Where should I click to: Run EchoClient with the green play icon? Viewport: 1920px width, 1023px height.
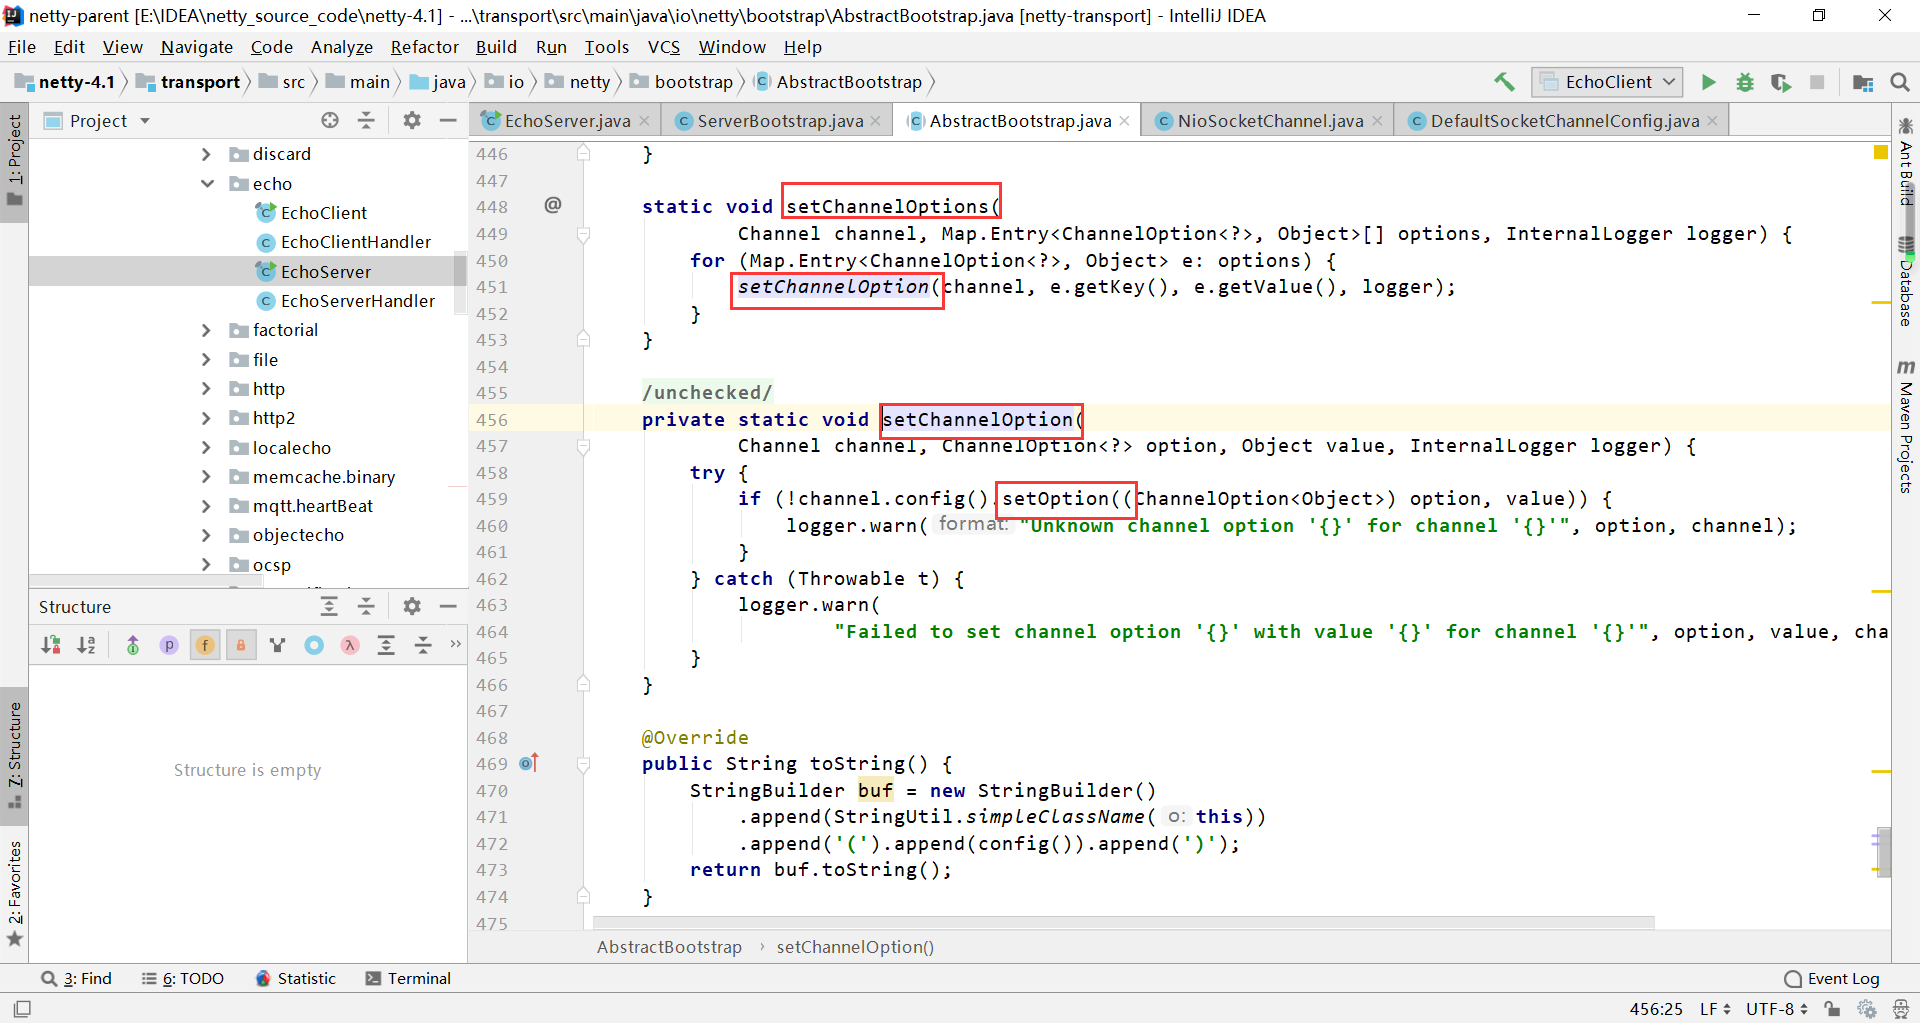[x=1709, y=82]
